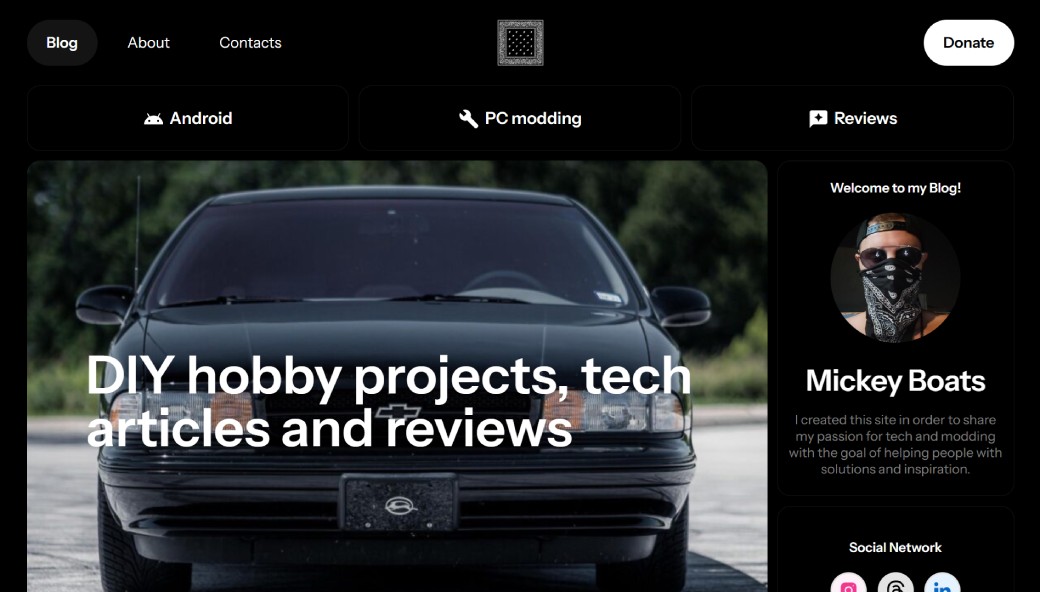Click the DIY hobby projects headline
The height and width of the screenshot is (592, 1040).
(389, 402)
